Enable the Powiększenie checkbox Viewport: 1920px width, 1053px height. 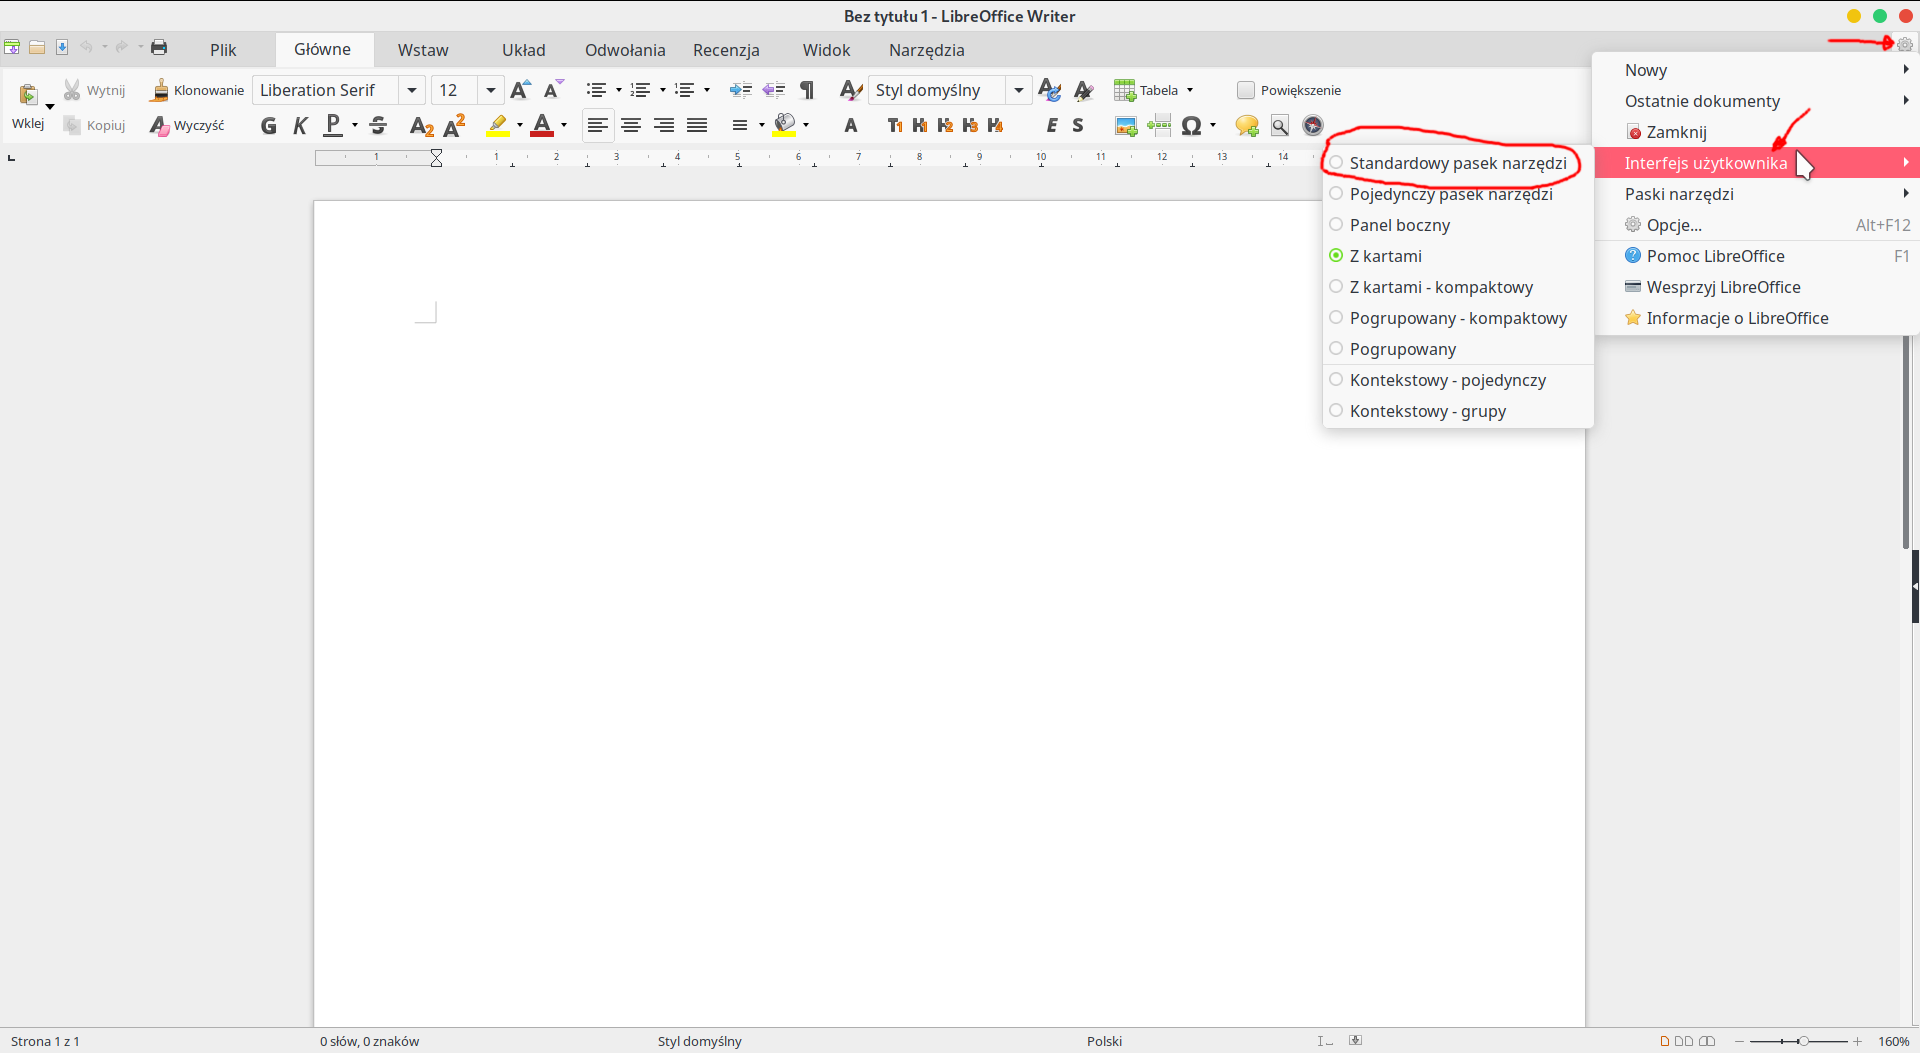1246,90
